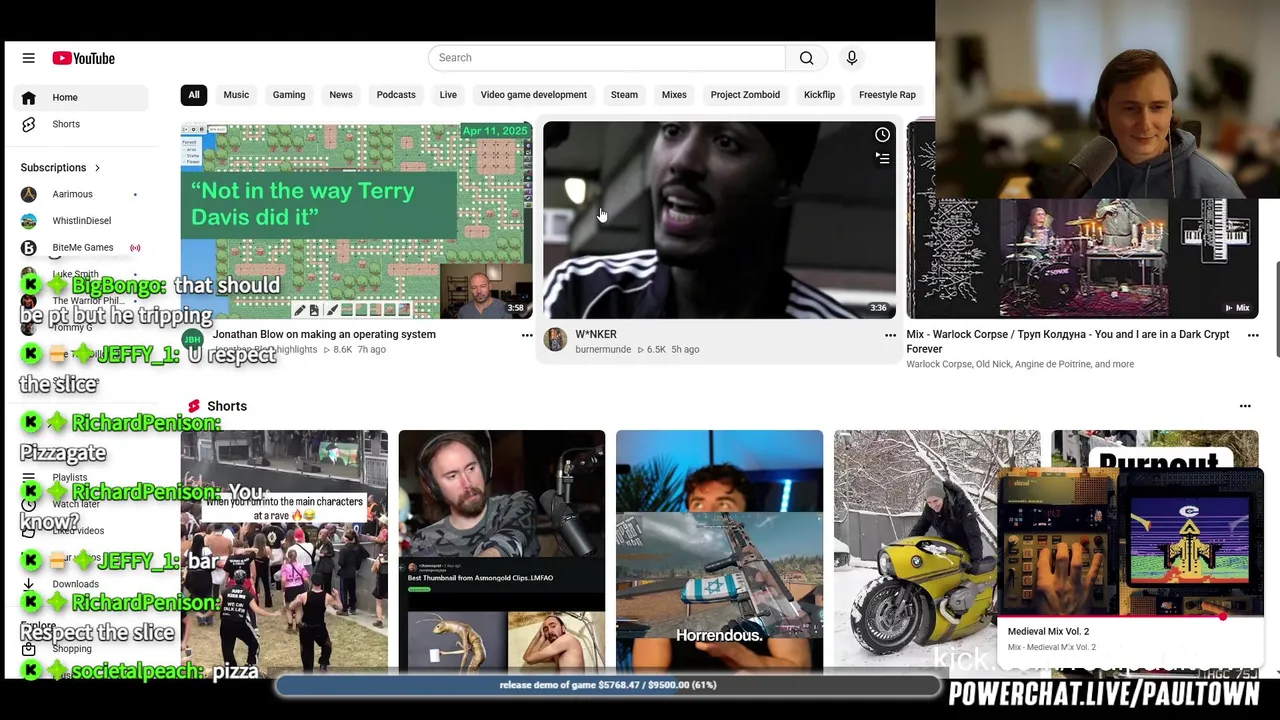Click the Shopping sidebar icon

[x=28, y=649]
